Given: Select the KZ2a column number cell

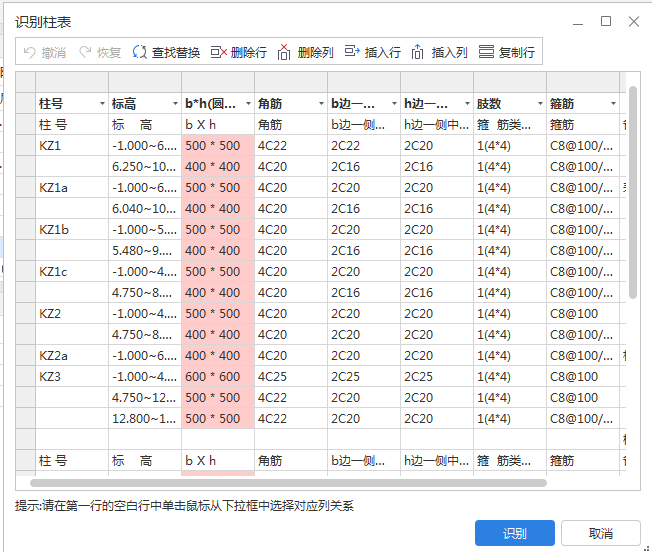Looking at the screenshot, I should (x=72, y=355).
